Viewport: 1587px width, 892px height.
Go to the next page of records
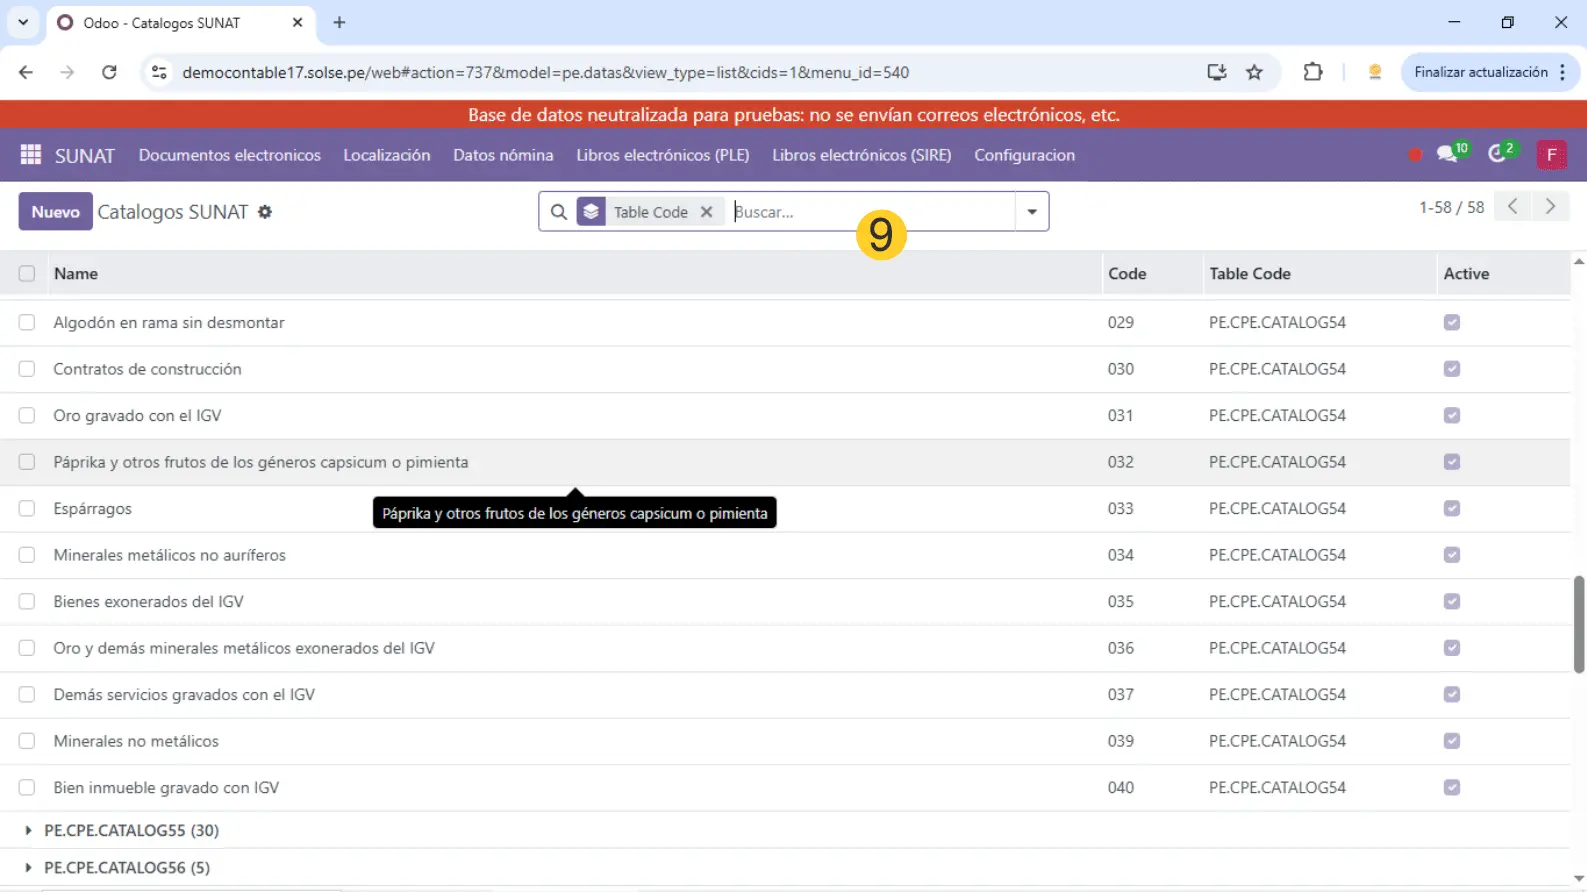pos(1550,207)
